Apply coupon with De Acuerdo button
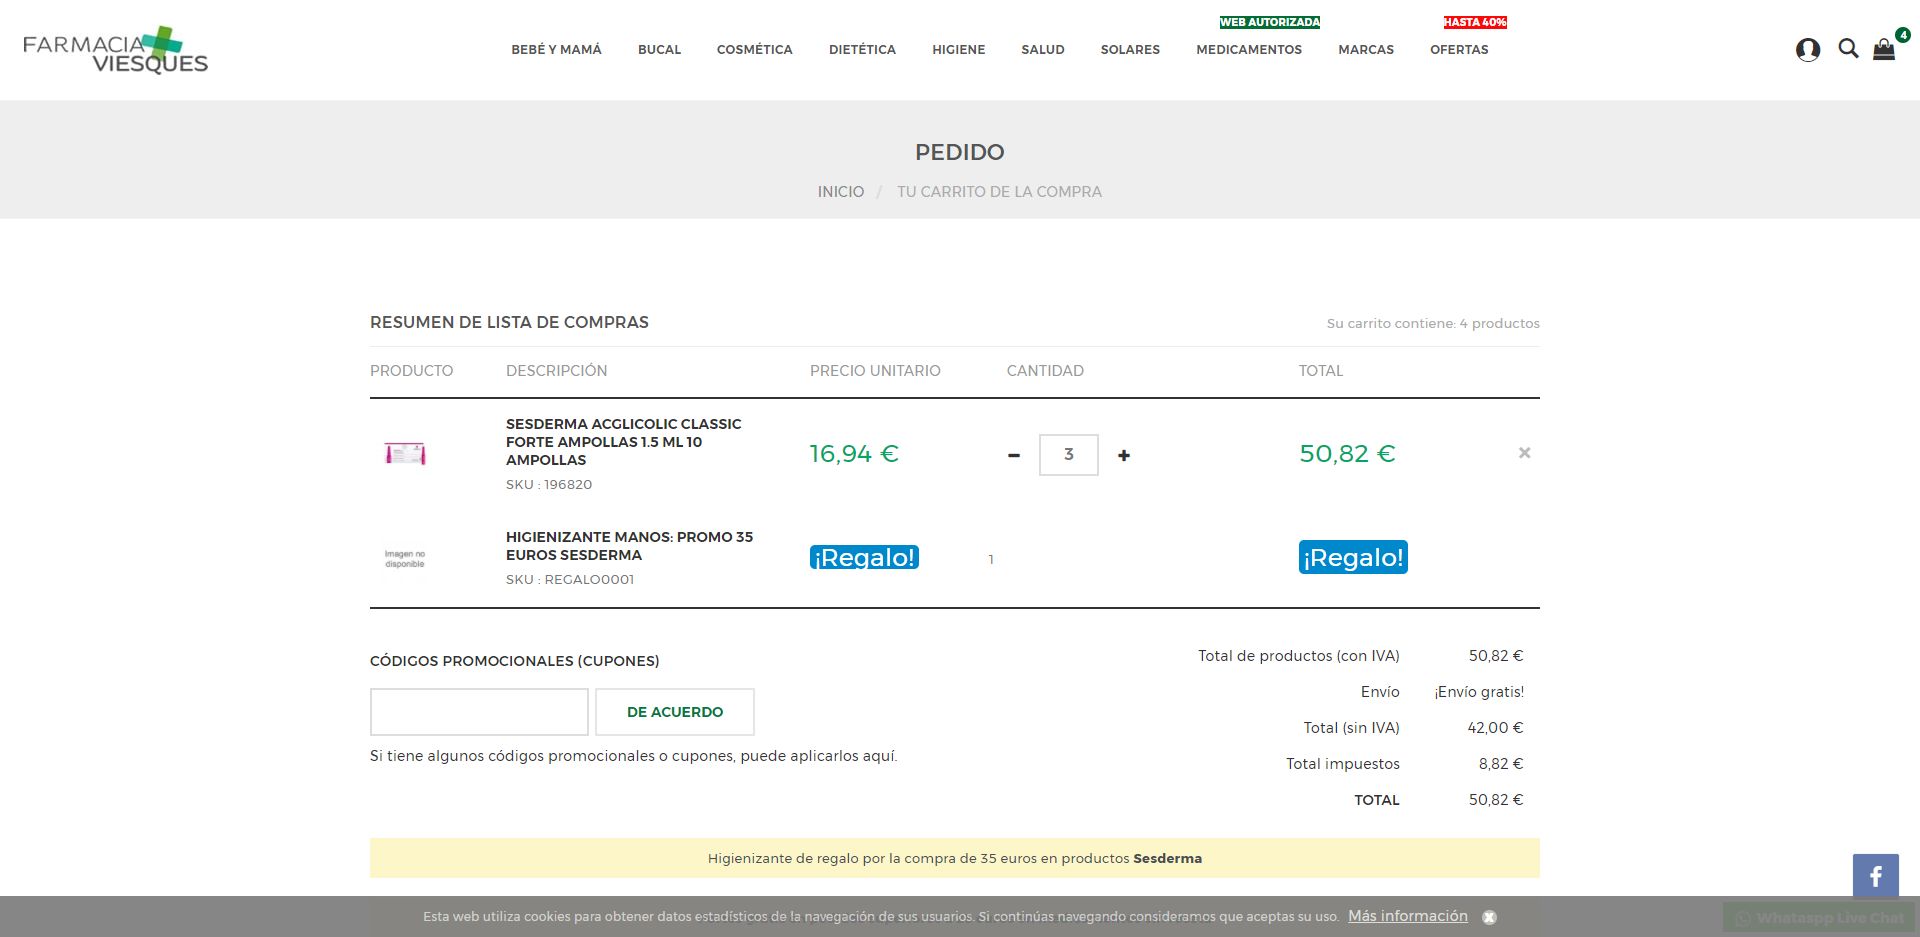The width and height of the screenshot is (1920, 937). (x=675, y=712)
